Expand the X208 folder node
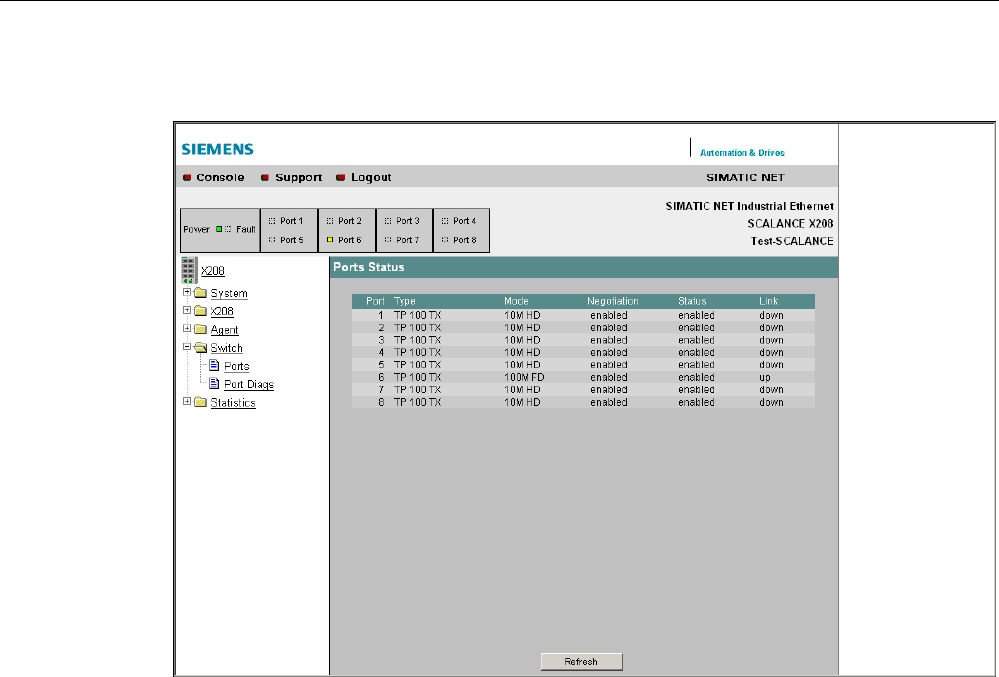 (x=187, y=310)
